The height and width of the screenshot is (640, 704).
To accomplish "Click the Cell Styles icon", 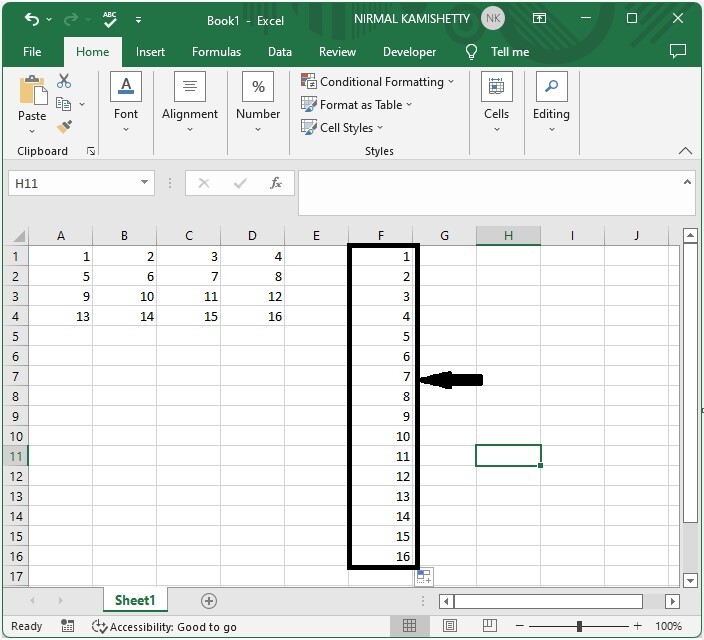I will [x=308, y=127].
